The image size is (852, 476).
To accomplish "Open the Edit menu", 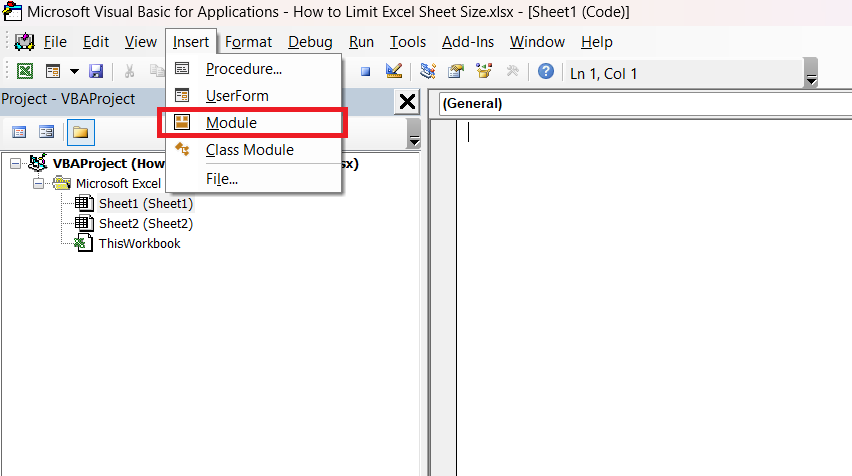I will coord(96,42).
